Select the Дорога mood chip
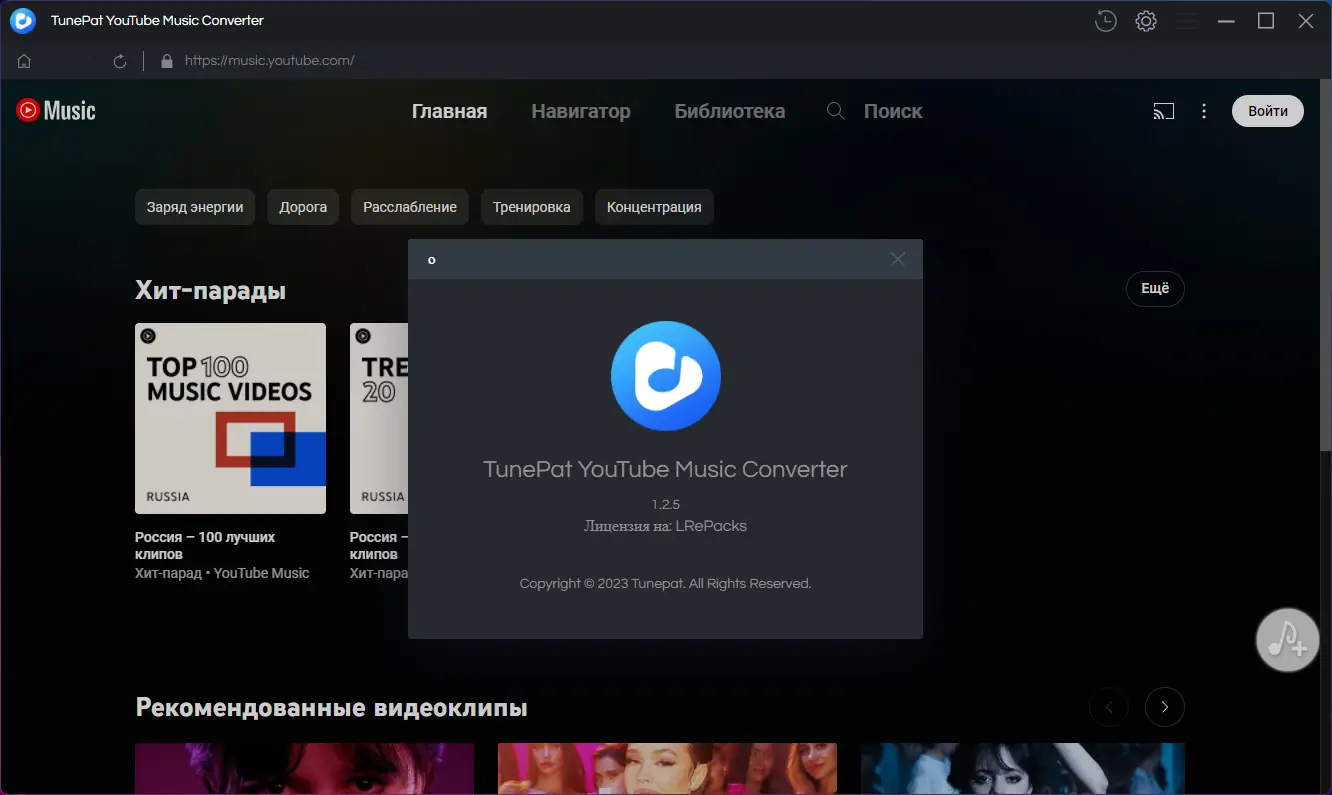This screenshot has height=795, width=1332. pos(303,207)
